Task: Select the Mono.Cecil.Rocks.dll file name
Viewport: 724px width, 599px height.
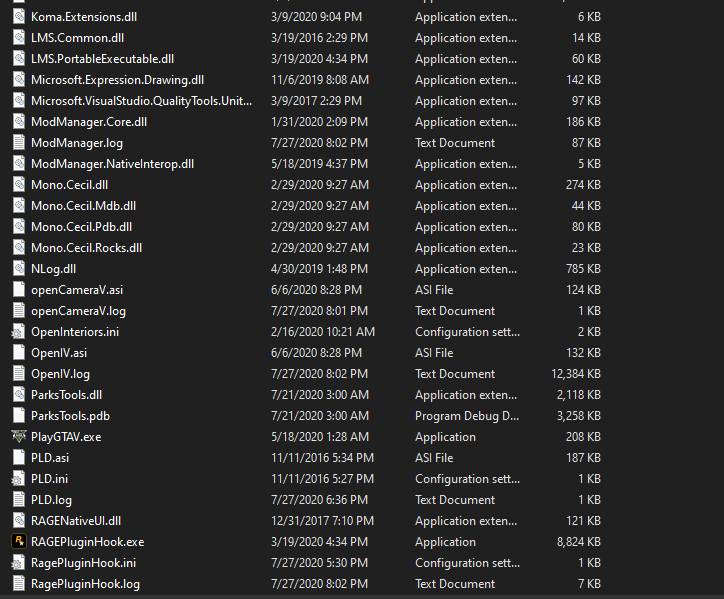Action: pos(86,248)
